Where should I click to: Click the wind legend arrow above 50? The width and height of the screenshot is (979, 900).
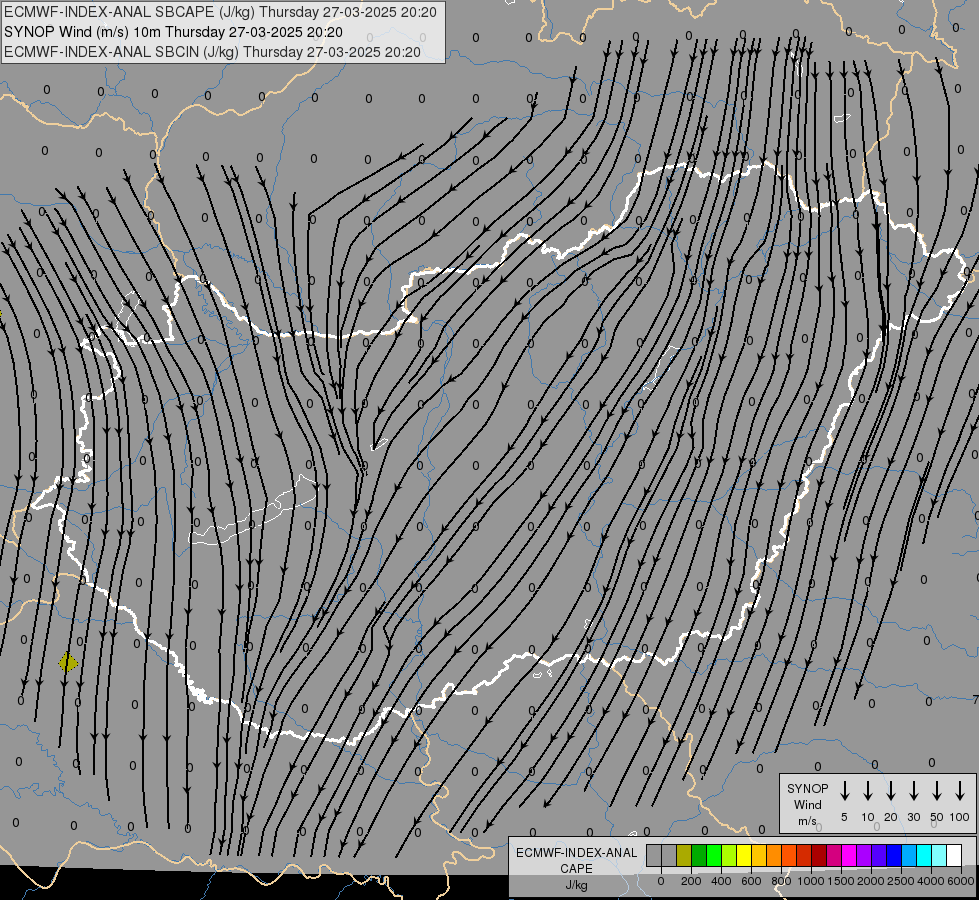pos(937,790)
